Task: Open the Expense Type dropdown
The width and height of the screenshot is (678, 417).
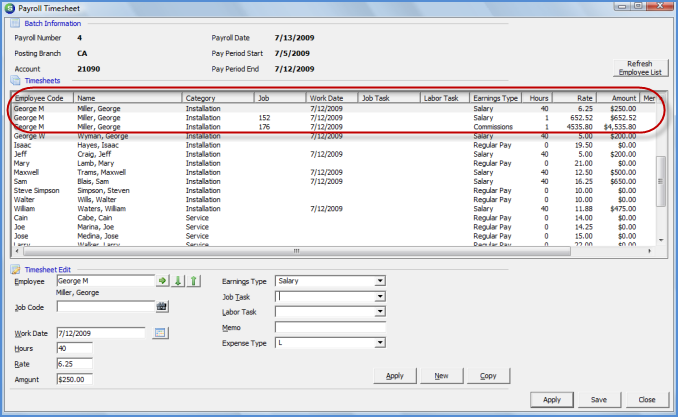Action: coord(380,343)
